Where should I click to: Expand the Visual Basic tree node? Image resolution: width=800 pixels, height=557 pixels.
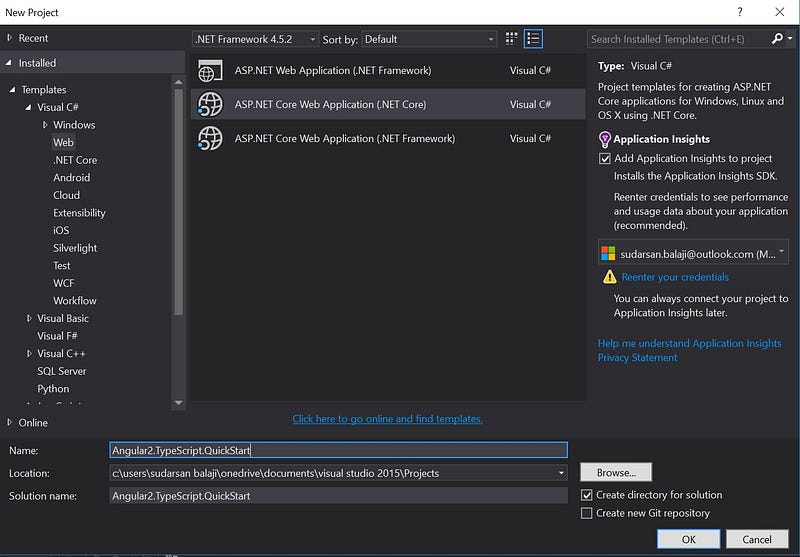29,318
